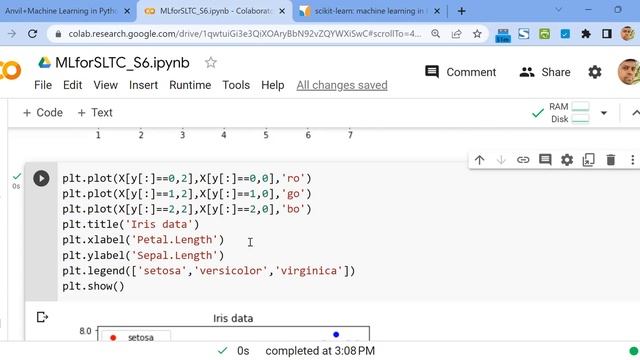This screenshot has width=640, height=360.
Task: Click the plt.legend code line
Action: coord(209,271)
